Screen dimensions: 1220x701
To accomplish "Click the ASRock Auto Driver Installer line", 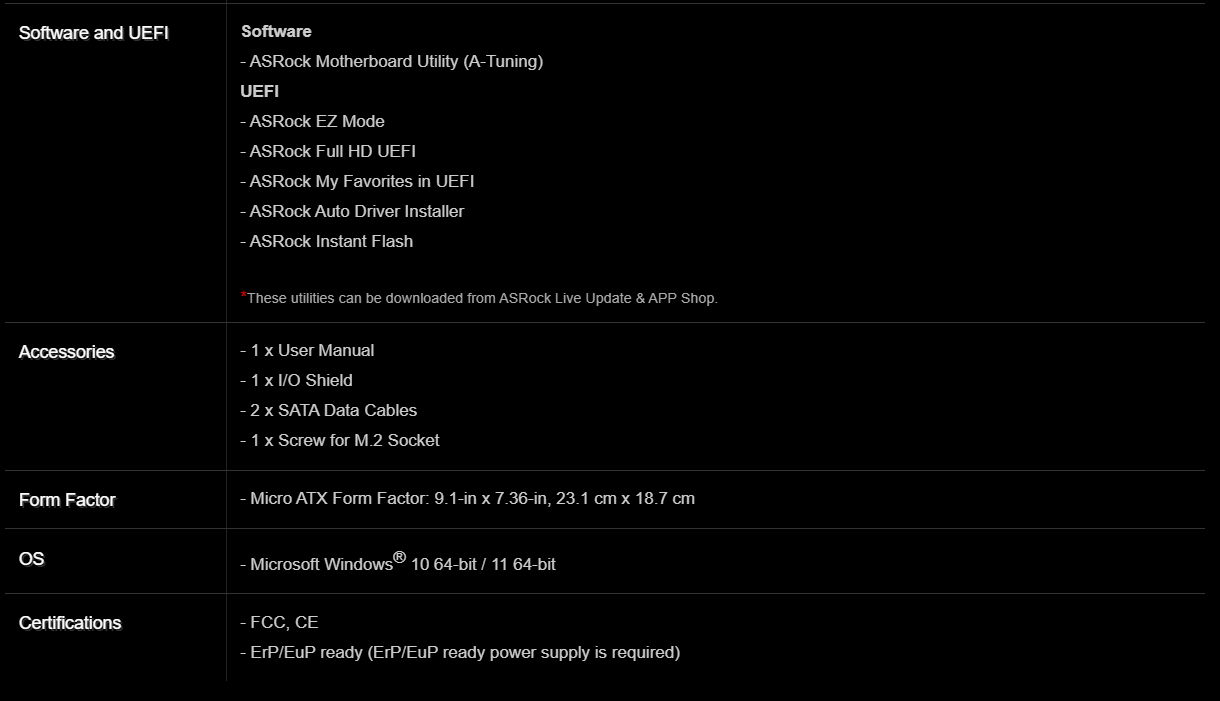I will coord(352,211).
